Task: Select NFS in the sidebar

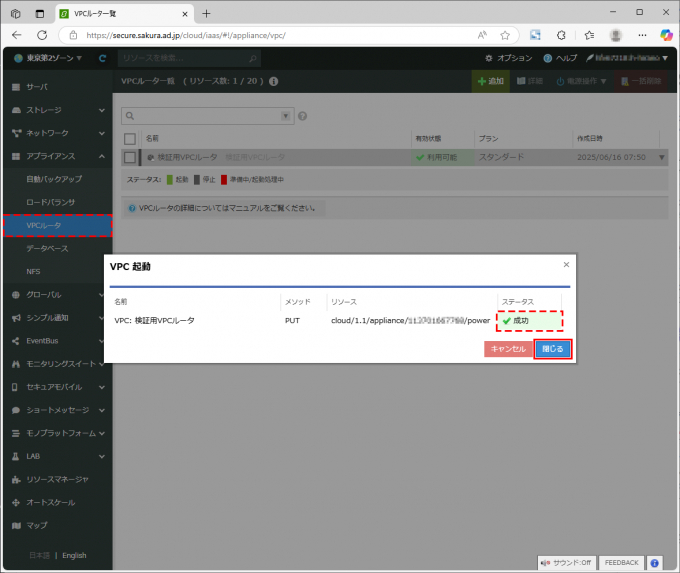Action: pyautogui.click(x=58, y=272)
